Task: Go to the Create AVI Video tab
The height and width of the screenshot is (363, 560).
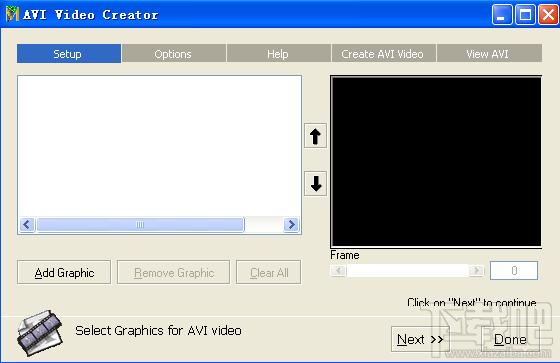Action: (x=383, y=54)
